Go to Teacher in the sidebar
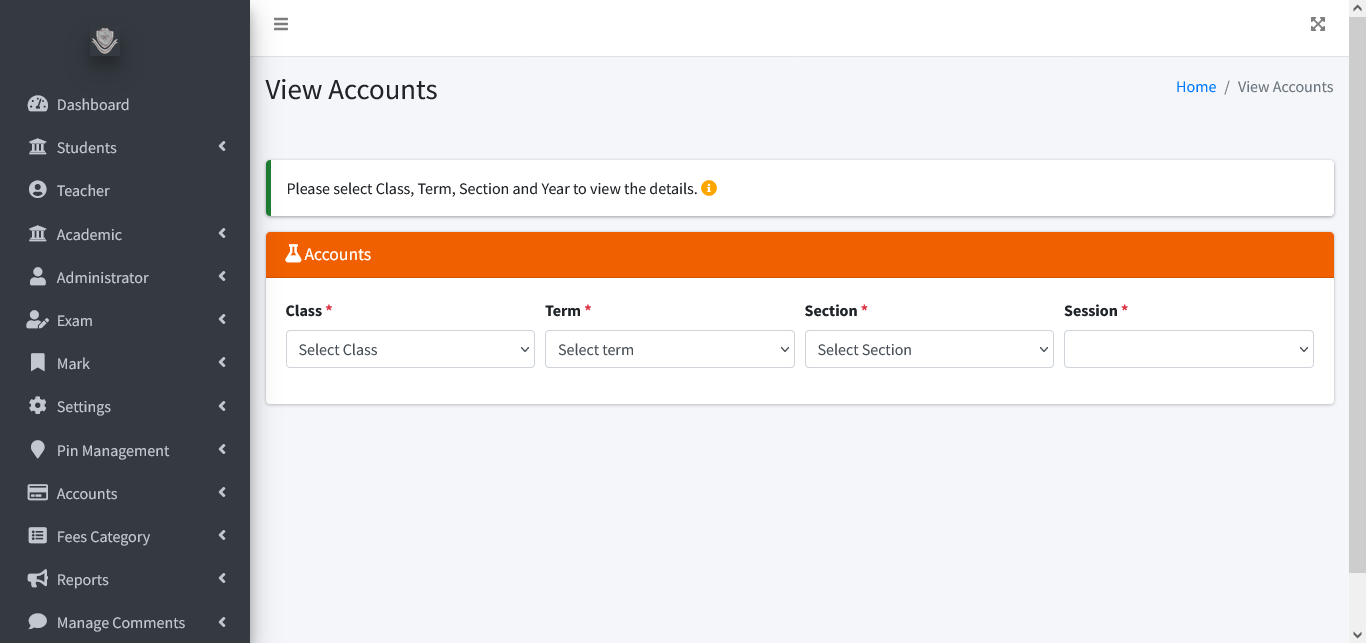 (x=125, y=190)
